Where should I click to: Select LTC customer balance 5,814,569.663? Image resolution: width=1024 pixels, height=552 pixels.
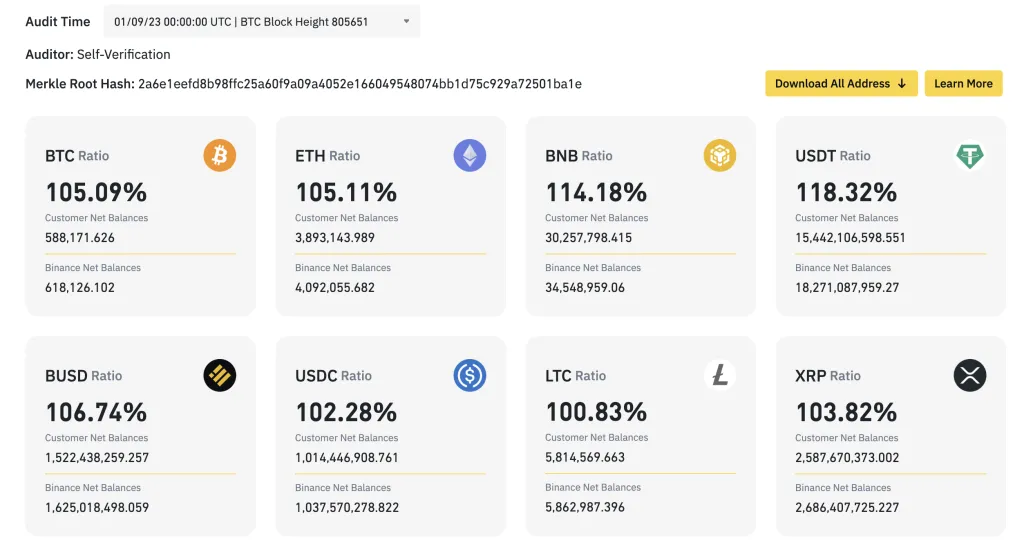click(x=585, y=457)
